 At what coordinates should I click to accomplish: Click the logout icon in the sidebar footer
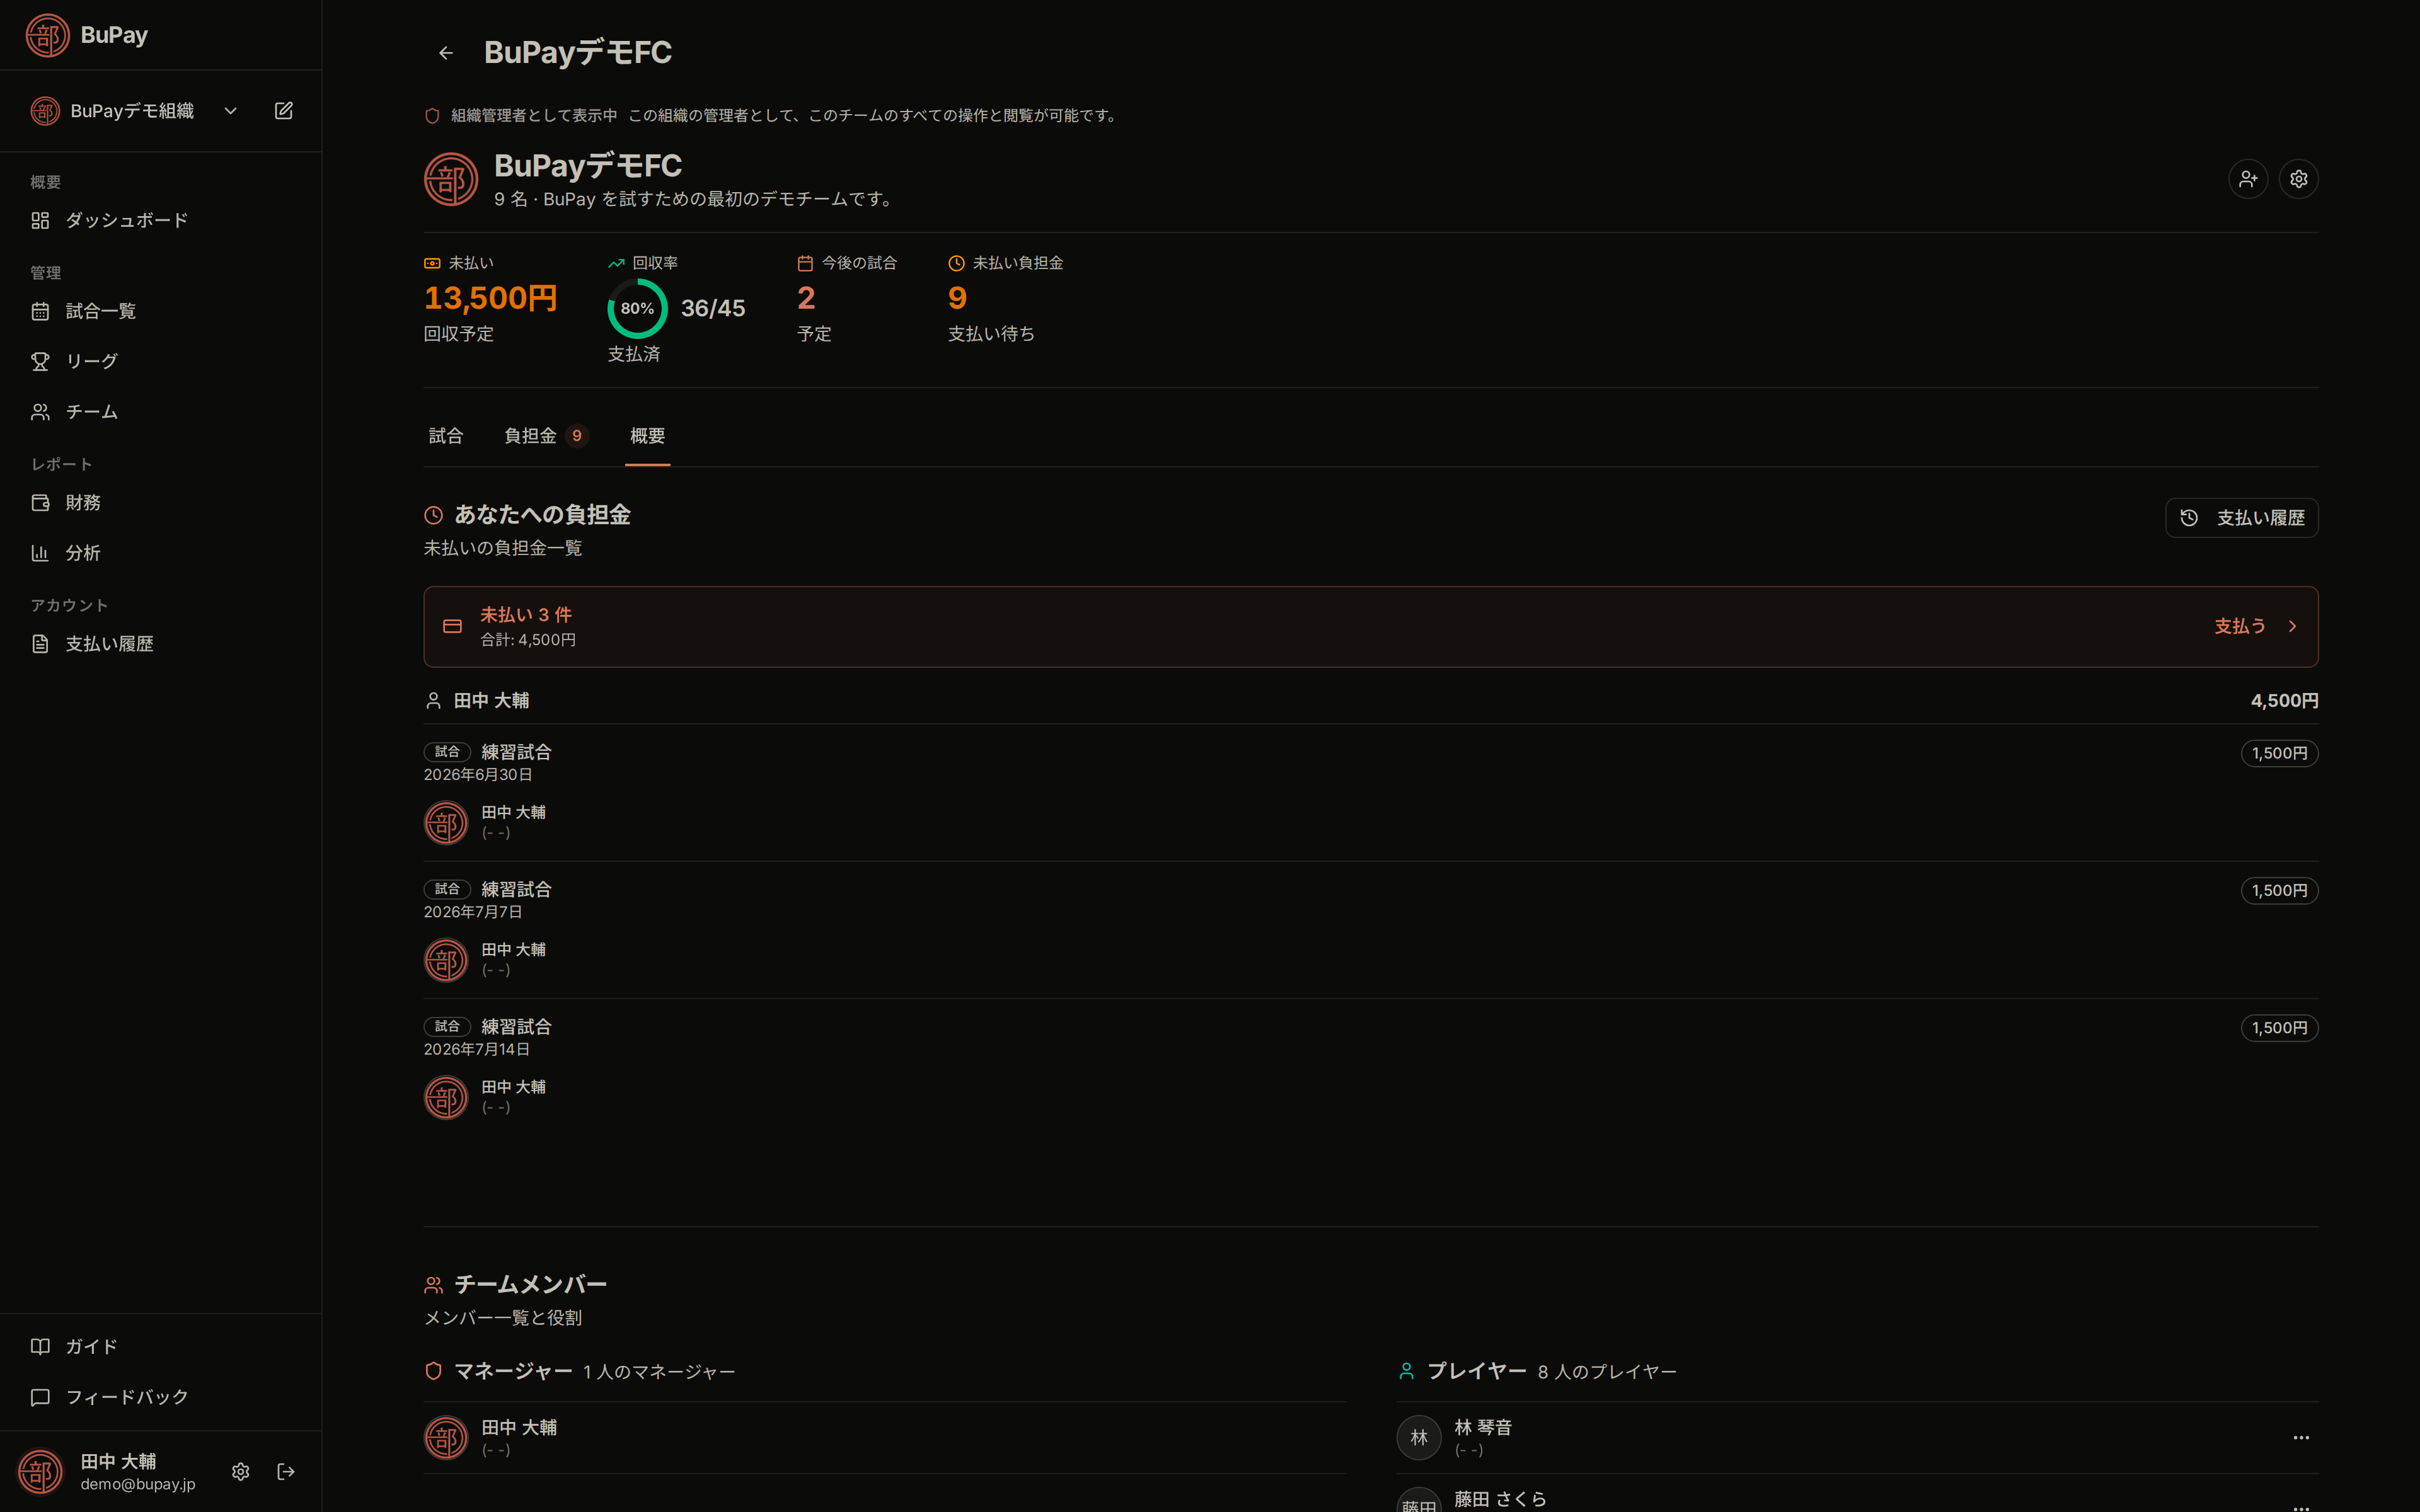[x=286, y=1471]
